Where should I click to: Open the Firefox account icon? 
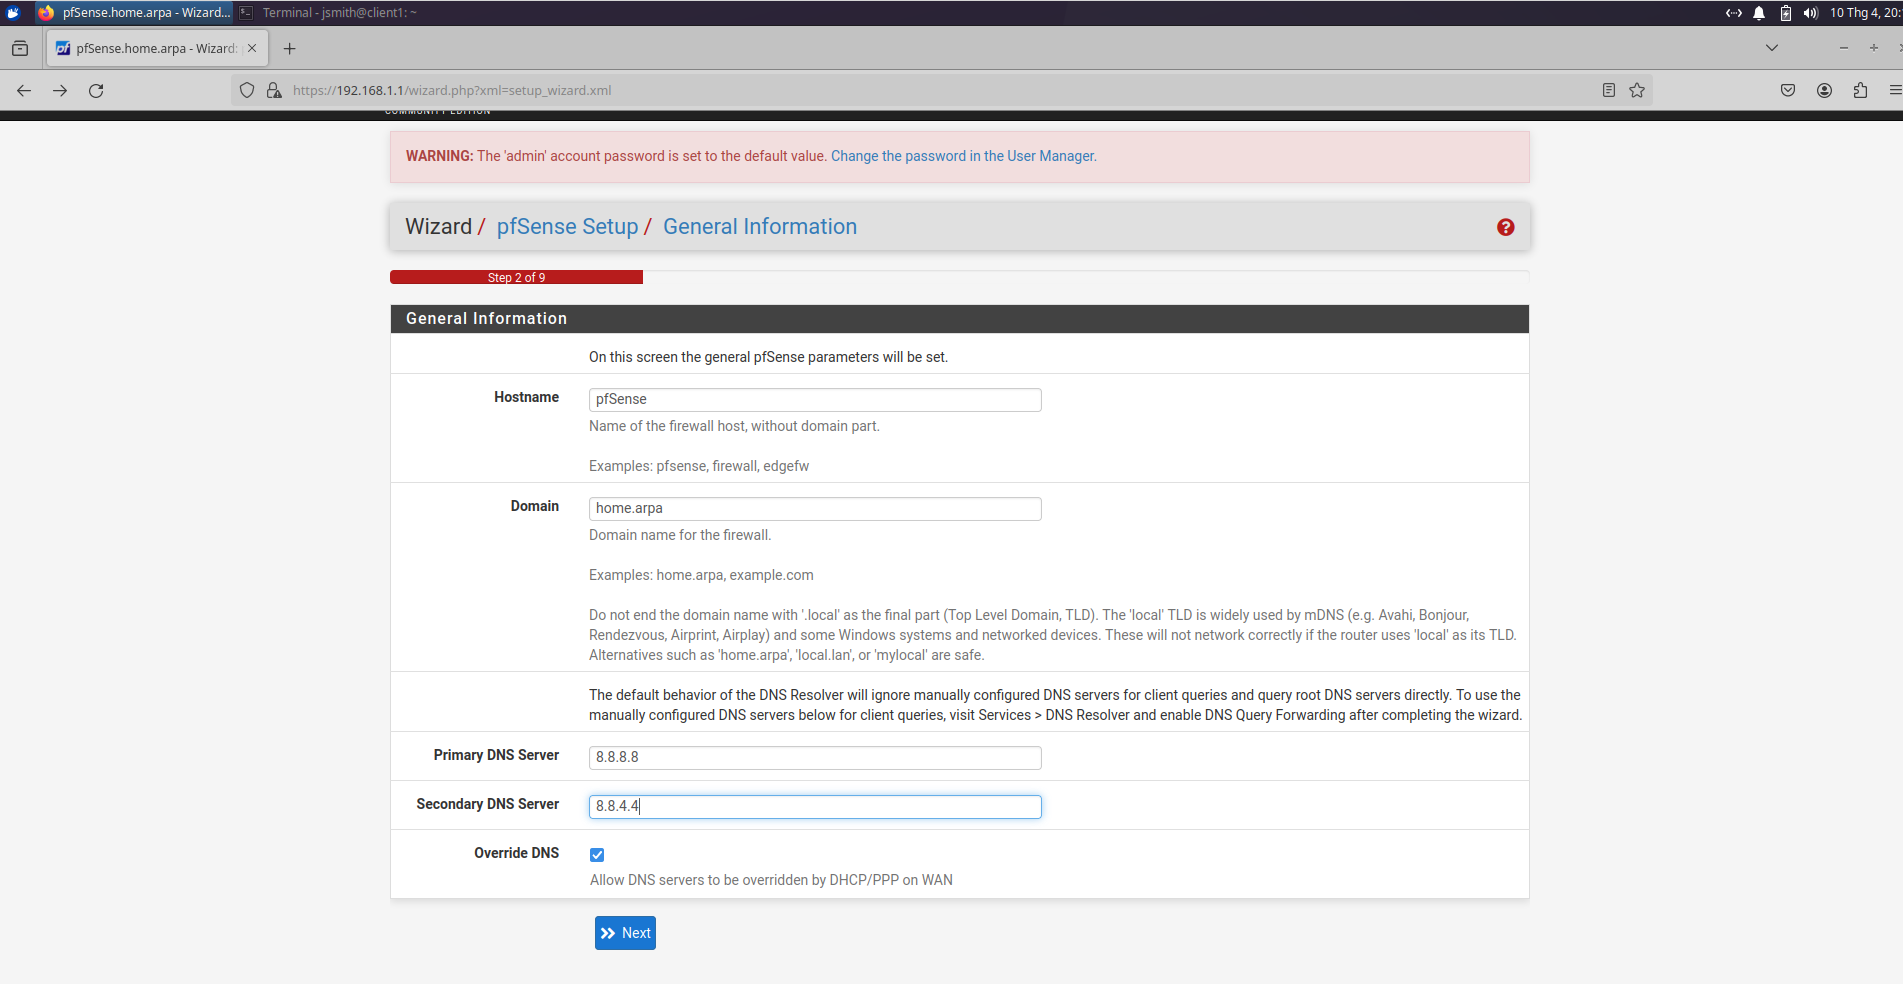1824,90
